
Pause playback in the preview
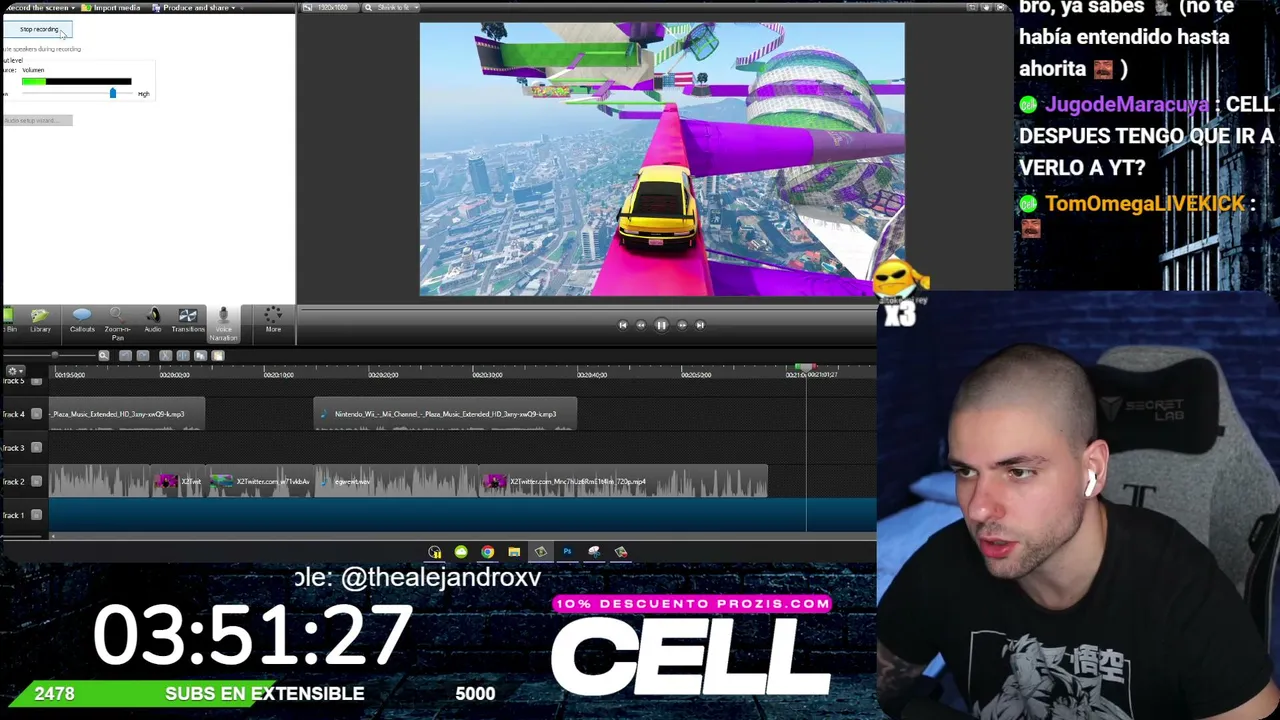tap(661, 325)
